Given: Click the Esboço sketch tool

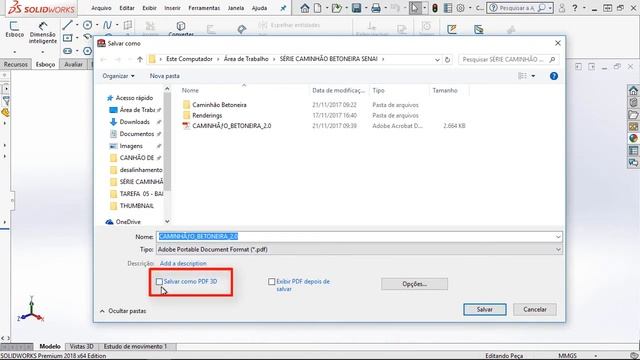Looking at the screenshot, I should coord(14,29).
